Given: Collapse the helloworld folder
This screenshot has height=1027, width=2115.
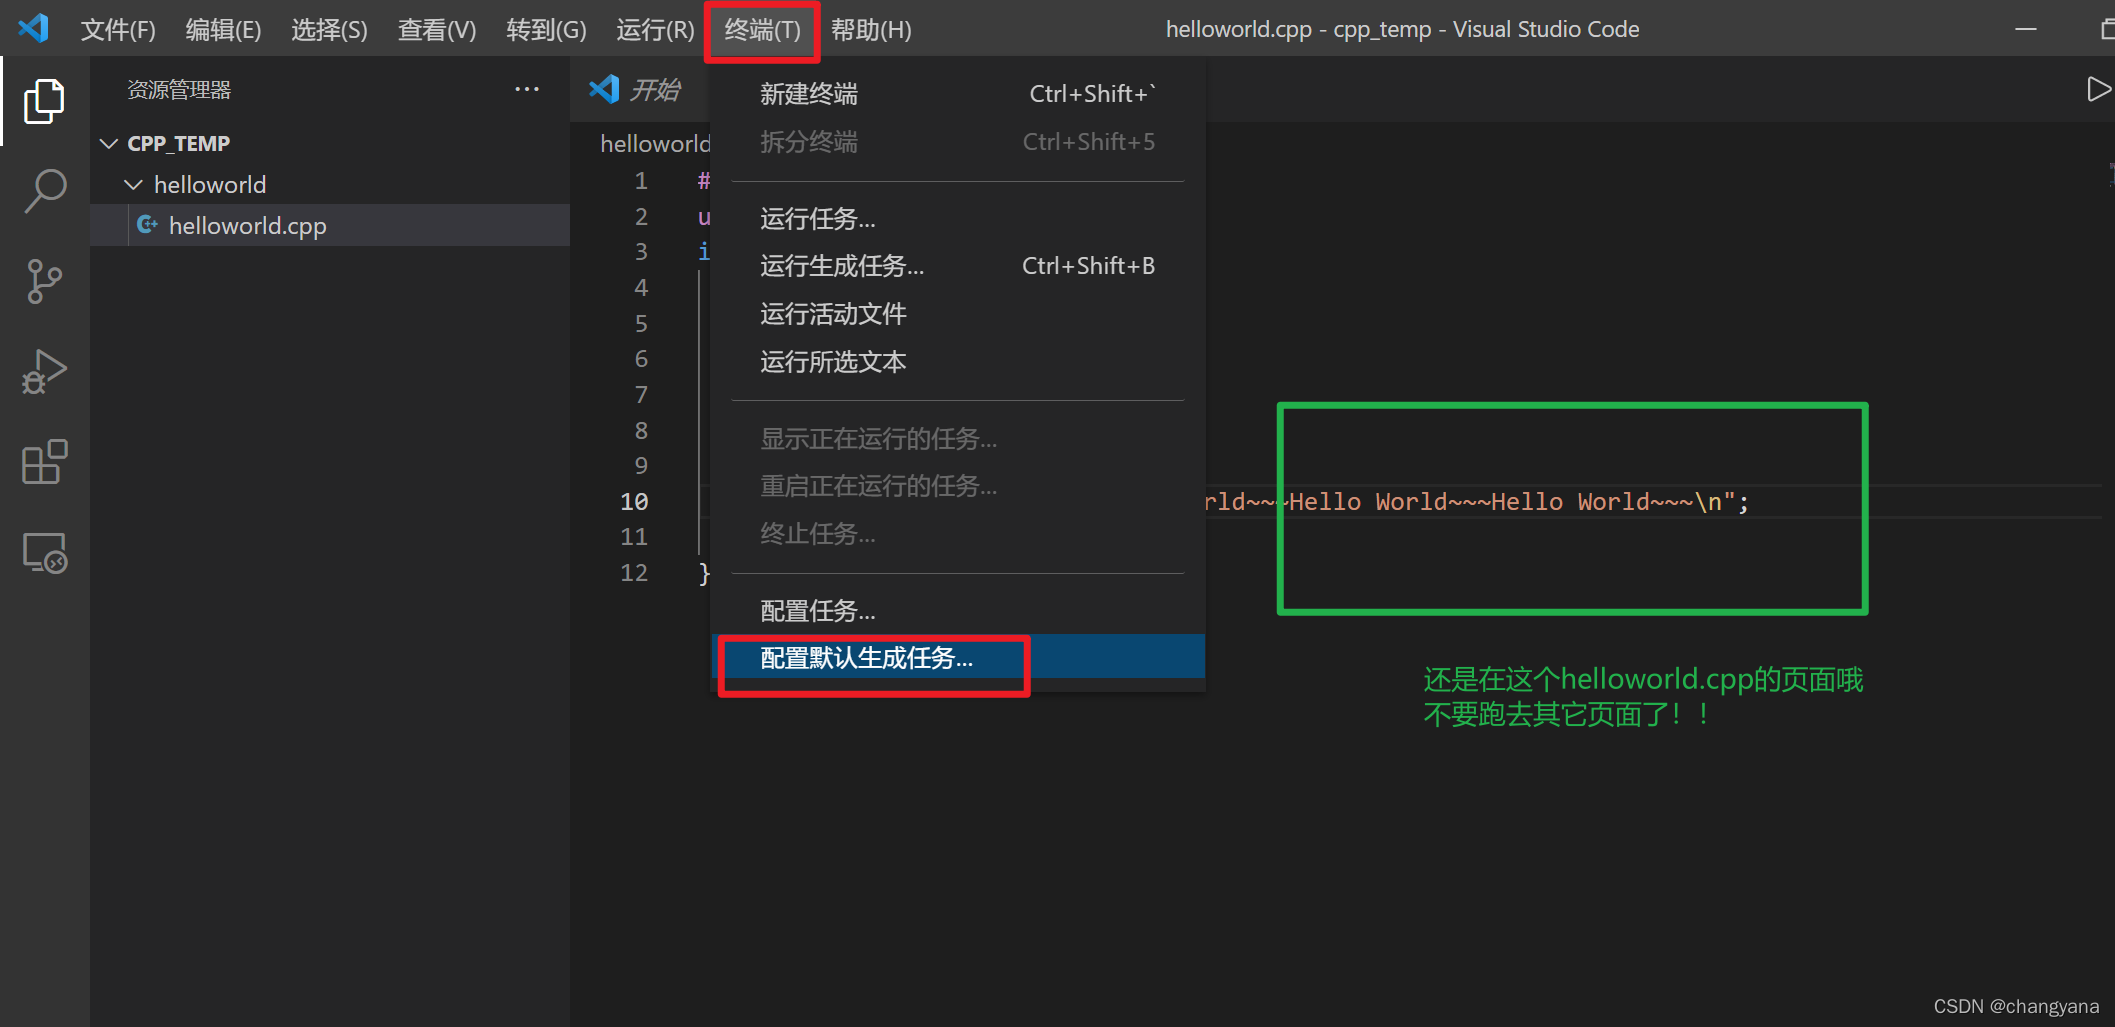Looking at the screenshot, I should pos(133,185).
